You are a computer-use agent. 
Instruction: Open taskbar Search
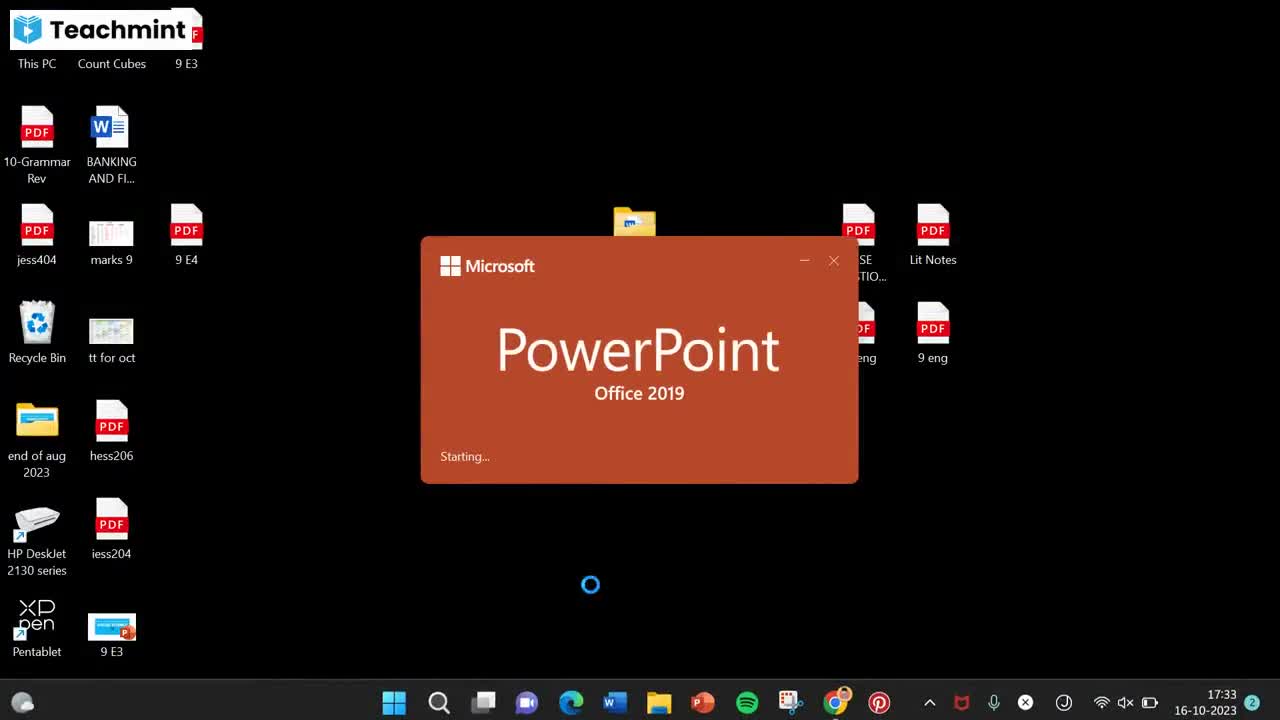[x=438, y=703]
